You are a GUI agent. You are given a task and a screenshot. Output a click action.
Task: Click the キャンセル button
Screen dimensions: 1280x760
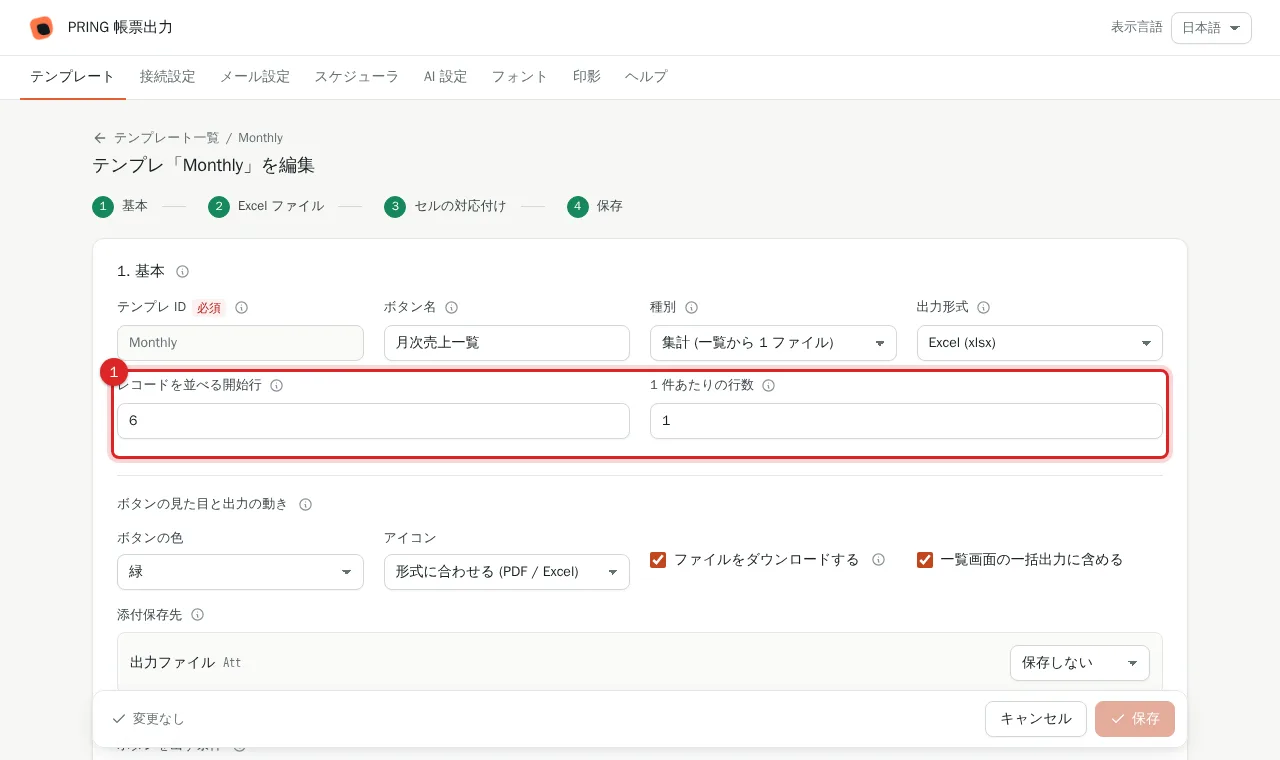coord(1036,719)
